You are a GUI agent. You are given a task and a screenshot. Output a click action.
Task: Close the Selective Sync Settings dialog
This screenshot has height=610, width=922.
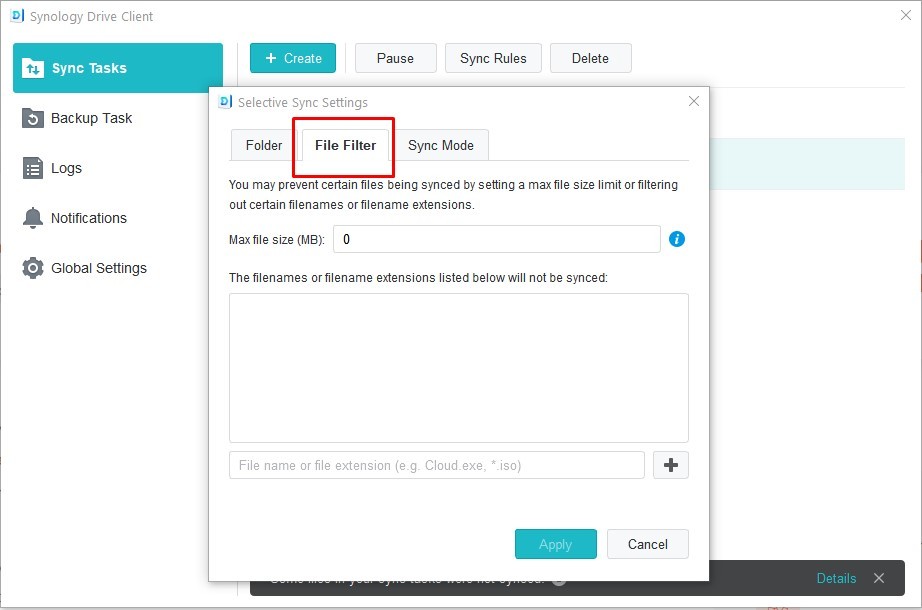point(694,101)
